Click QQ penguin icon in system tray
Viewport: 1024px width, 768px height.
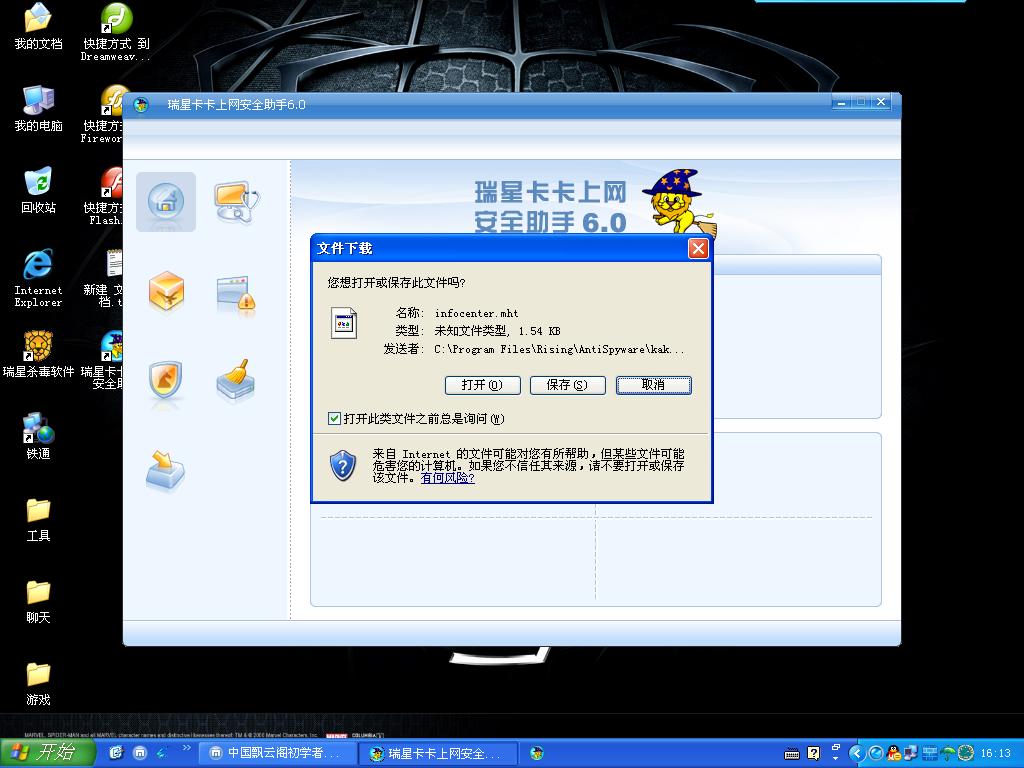[893, 753]
